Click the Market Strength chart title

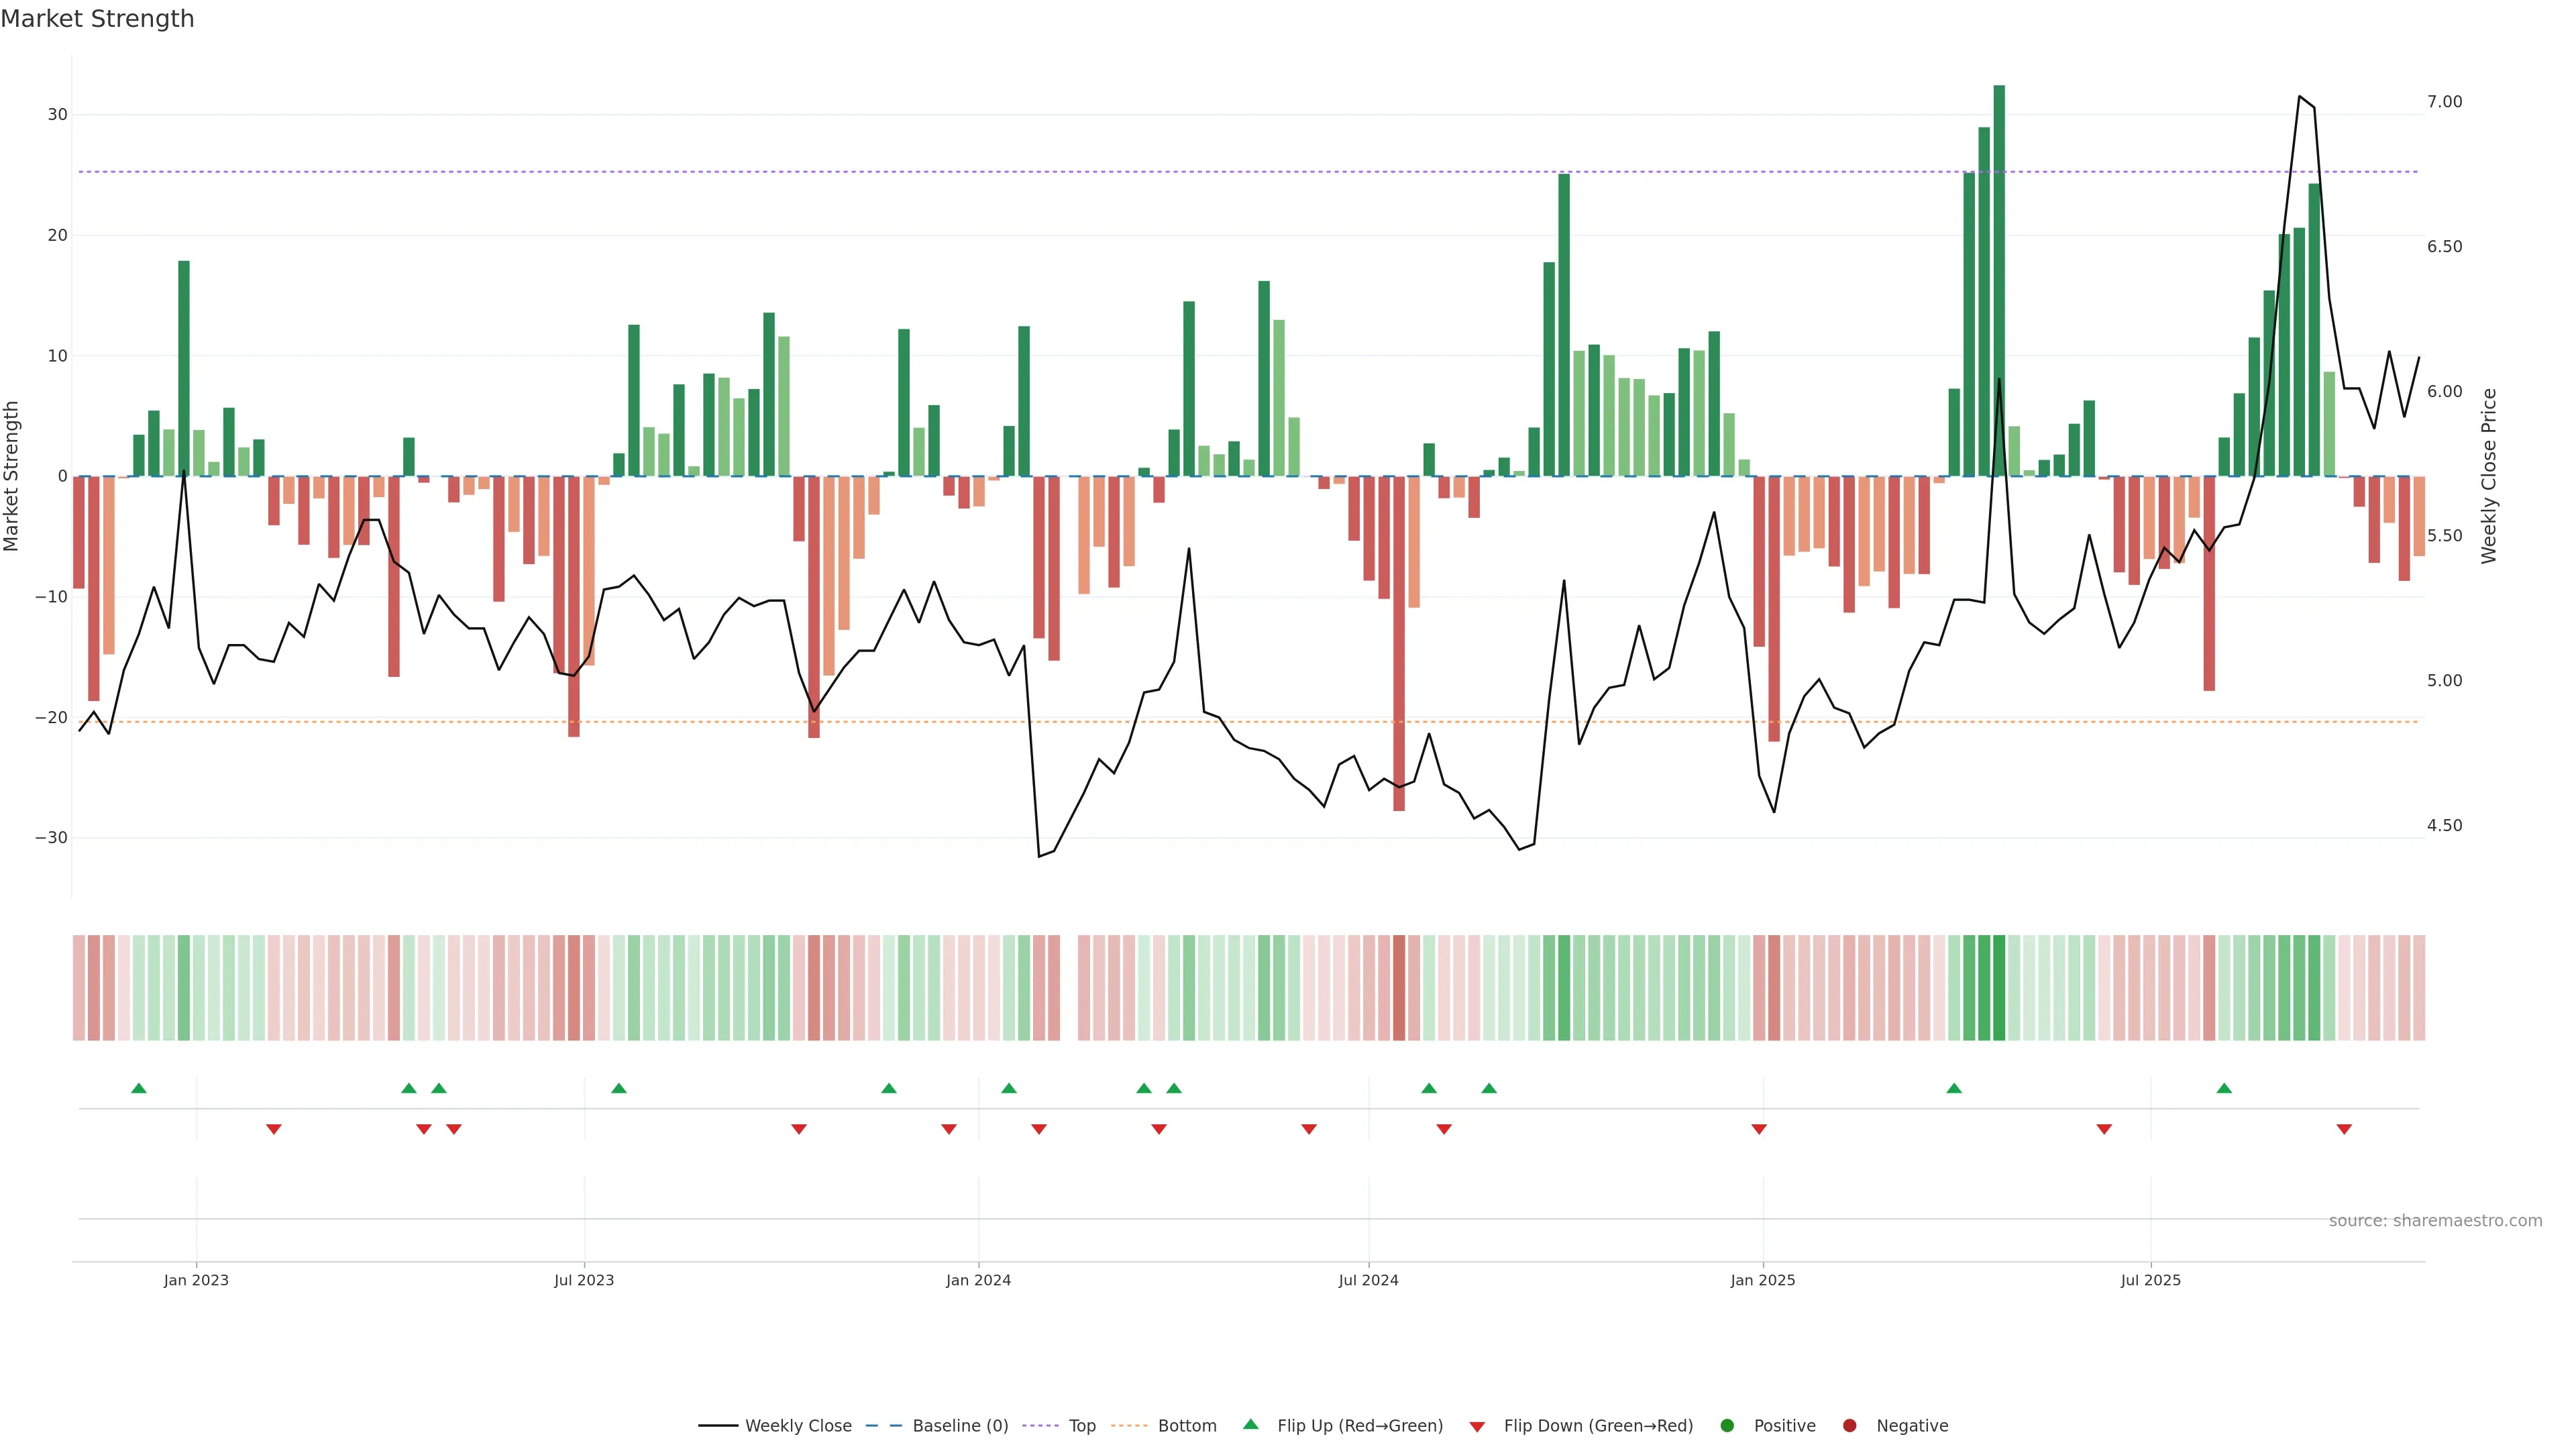click(97, 19)
